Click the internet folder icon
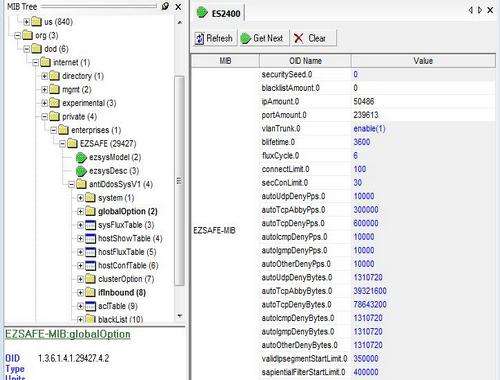Image resolution: width=500 pixels, height=380 pixels. point(45,62)
